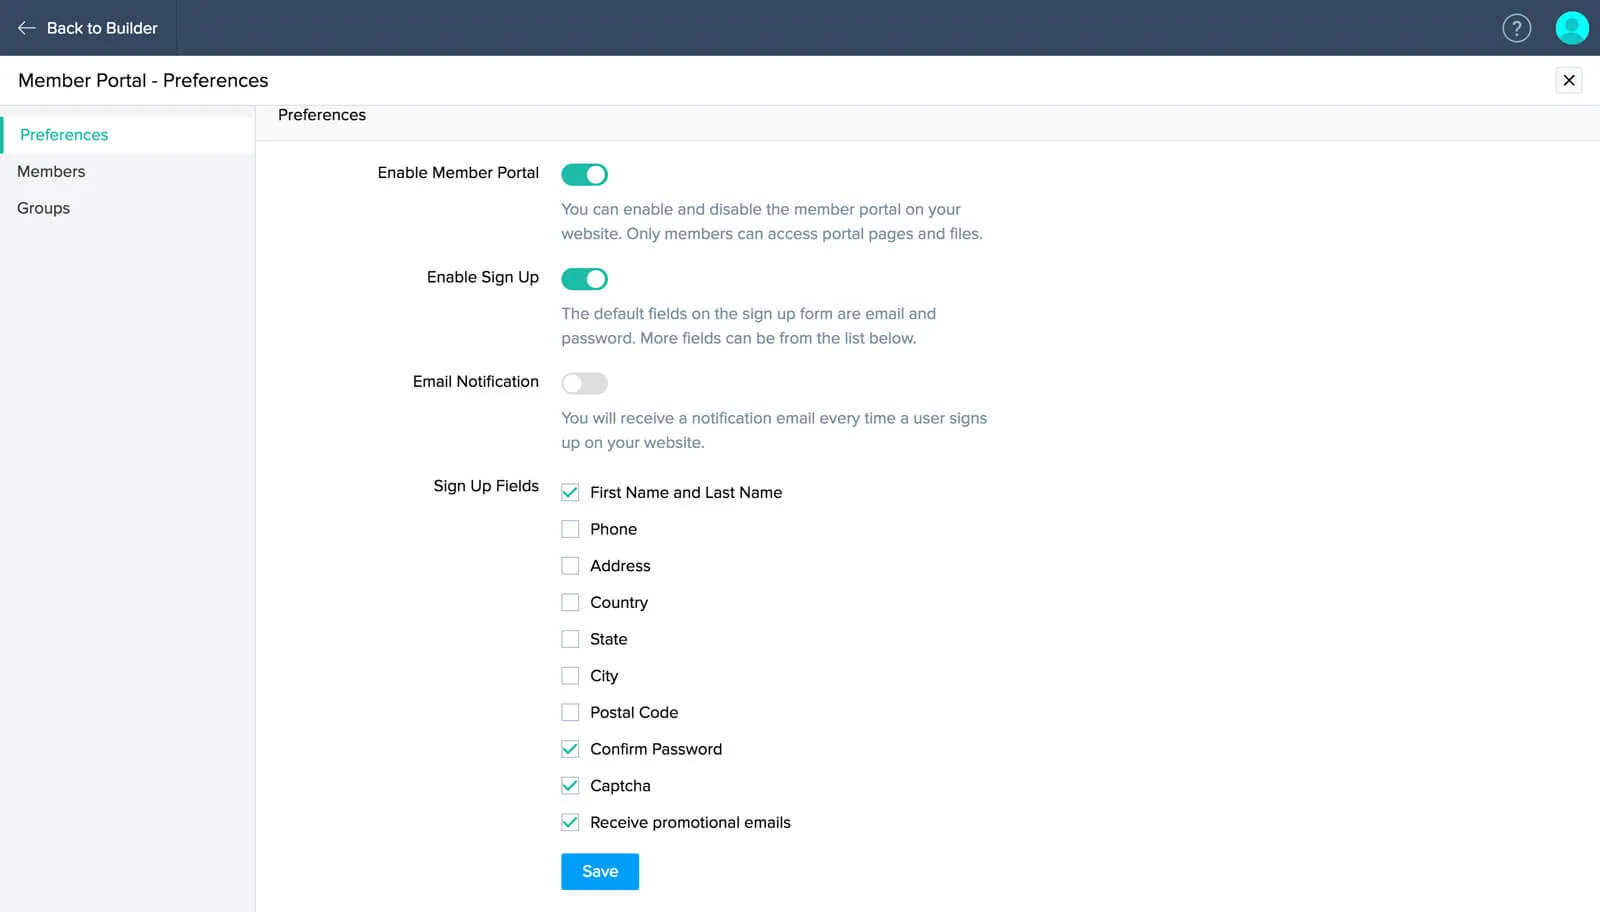Check the Country field checkbox
This screenshot has height=912, width=1600.
pyautogui.click(x=570, y=602)
